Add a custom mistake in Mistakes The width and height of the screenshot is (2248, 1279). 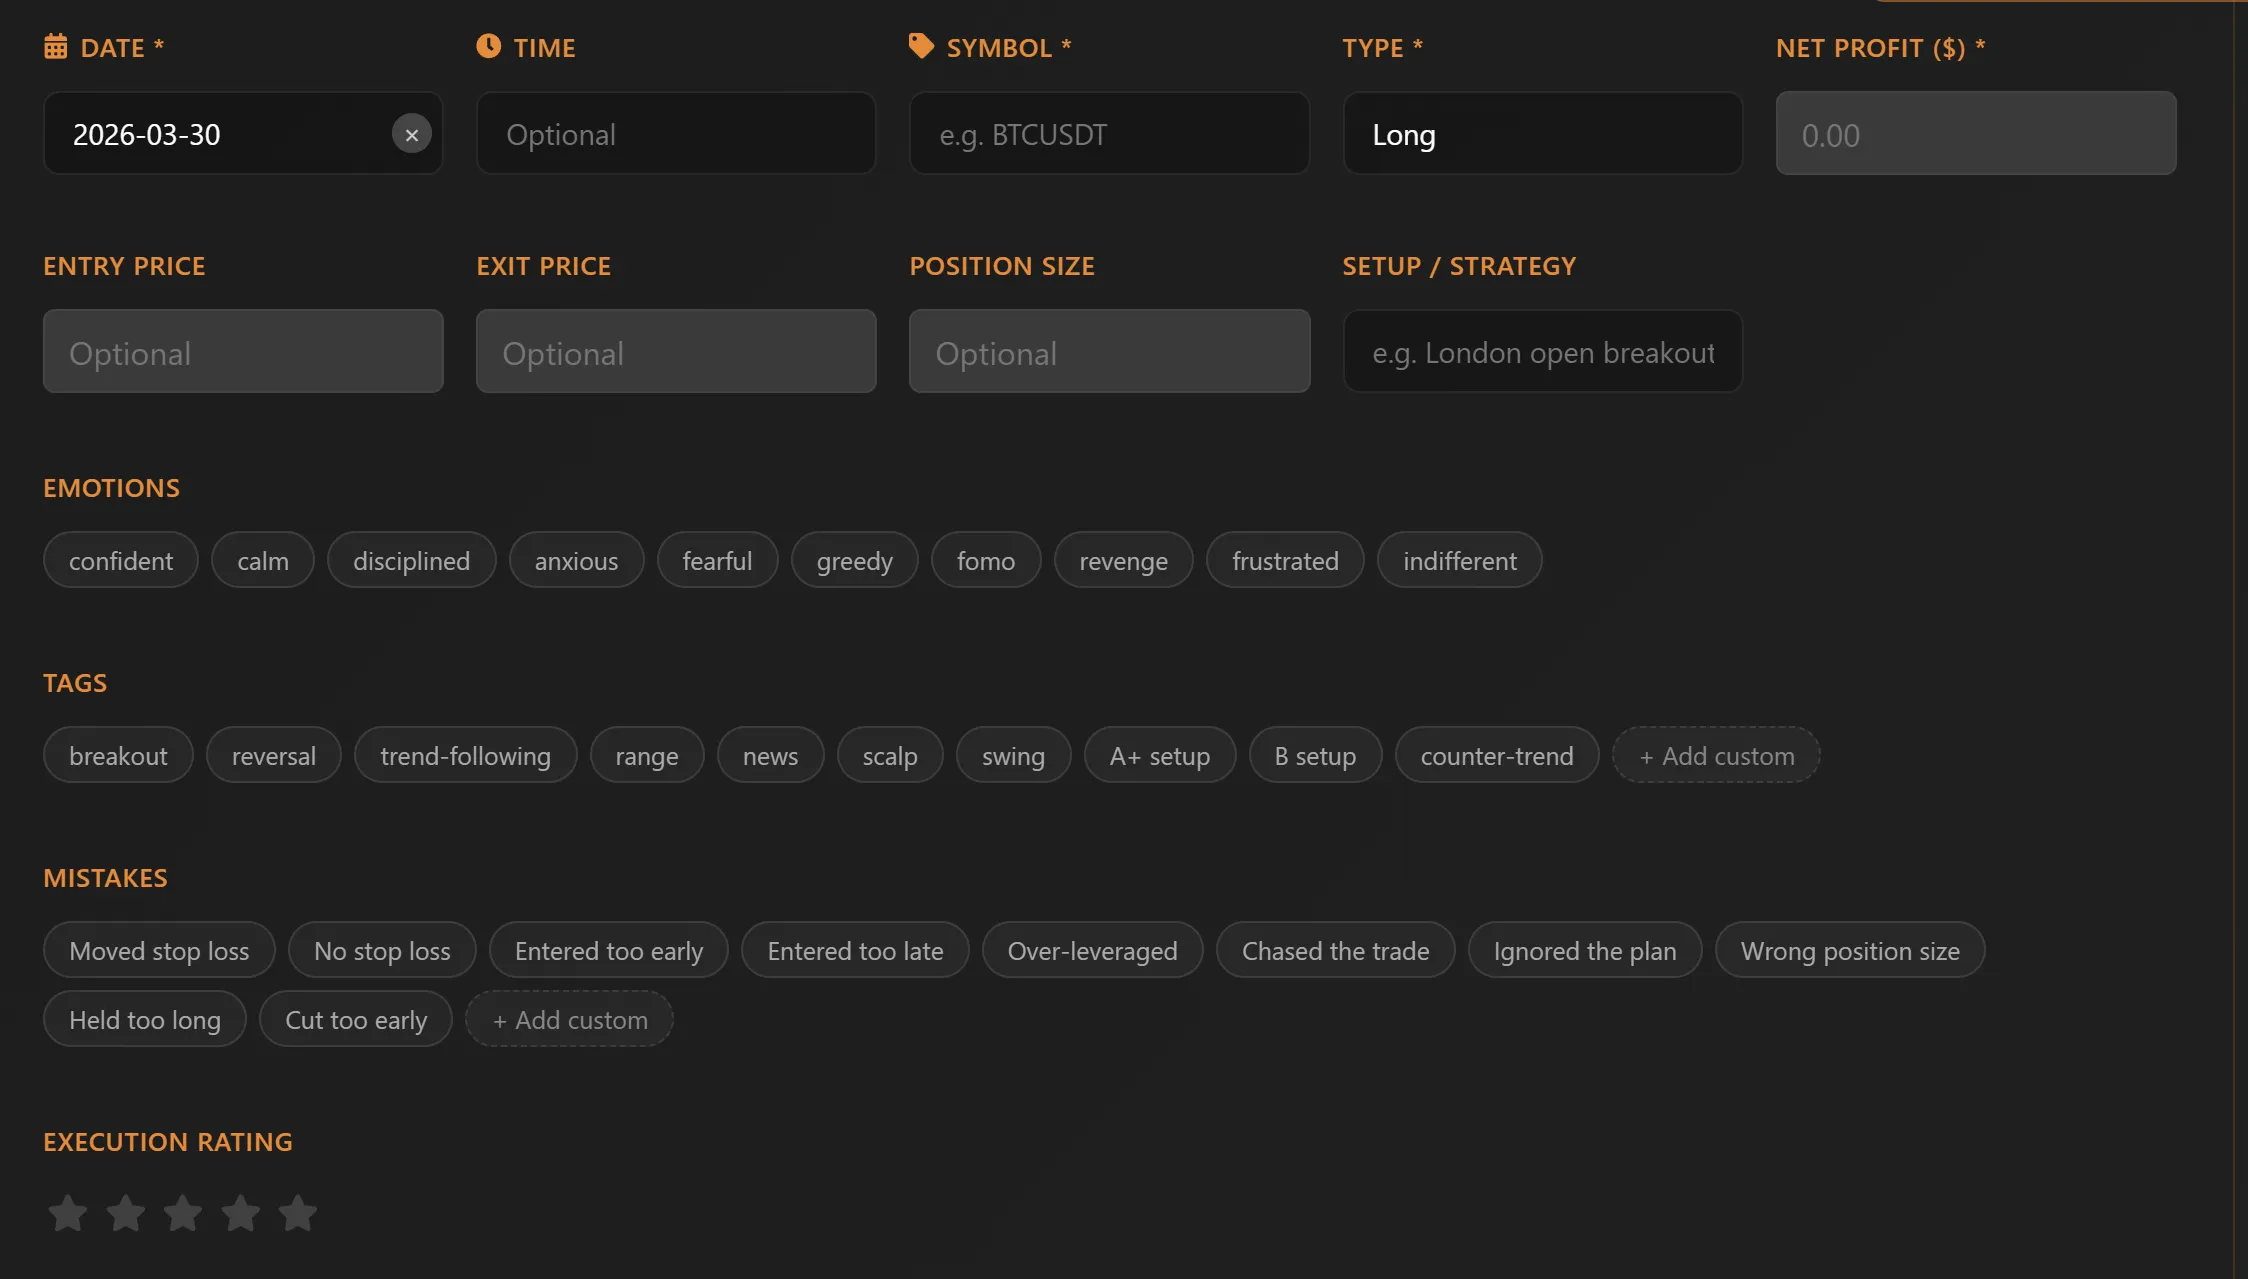tap(569, 1019)
